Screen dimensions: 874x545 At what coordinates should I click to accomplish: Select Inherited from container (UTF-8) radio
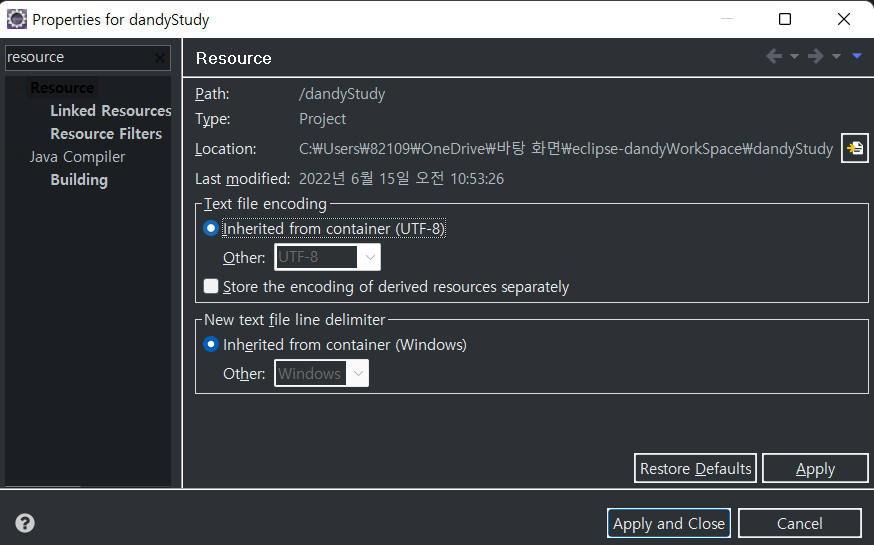click(211, 228)
